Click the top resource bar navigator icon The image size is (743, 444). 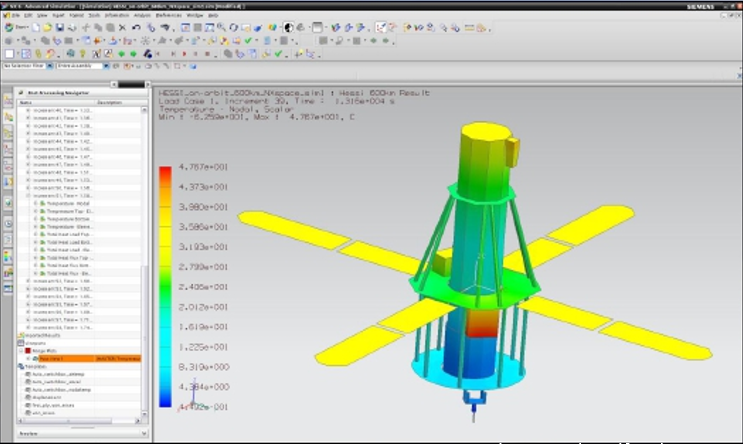pos(8,100)
